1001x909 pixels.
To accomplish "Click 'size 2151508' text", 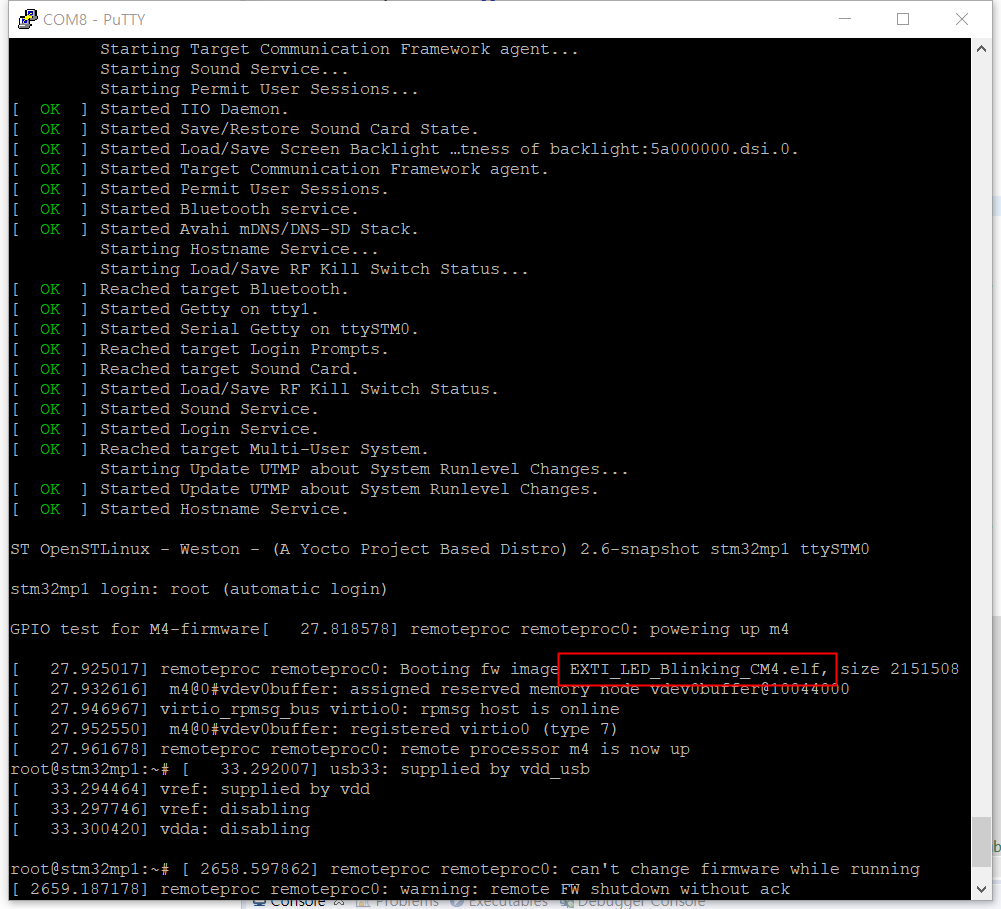I will click(899, 669).
